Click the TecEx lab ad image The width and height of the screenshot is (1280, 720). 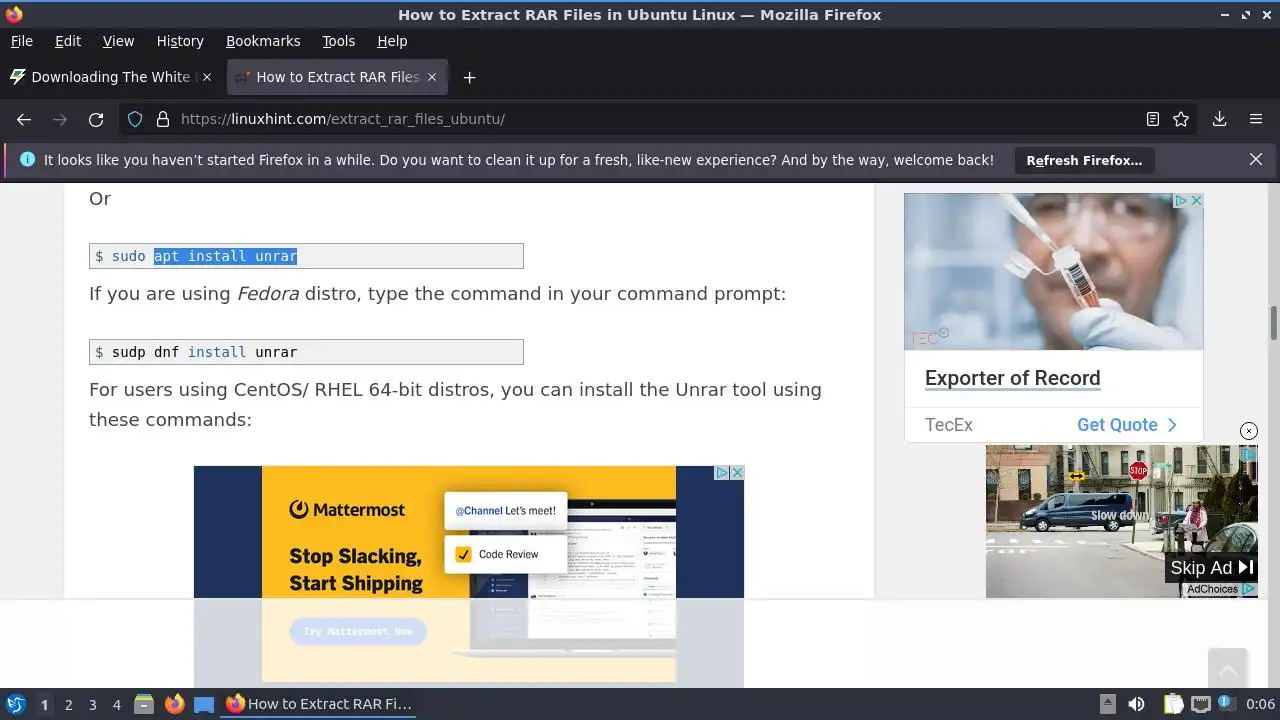(x=1054, y=271)
